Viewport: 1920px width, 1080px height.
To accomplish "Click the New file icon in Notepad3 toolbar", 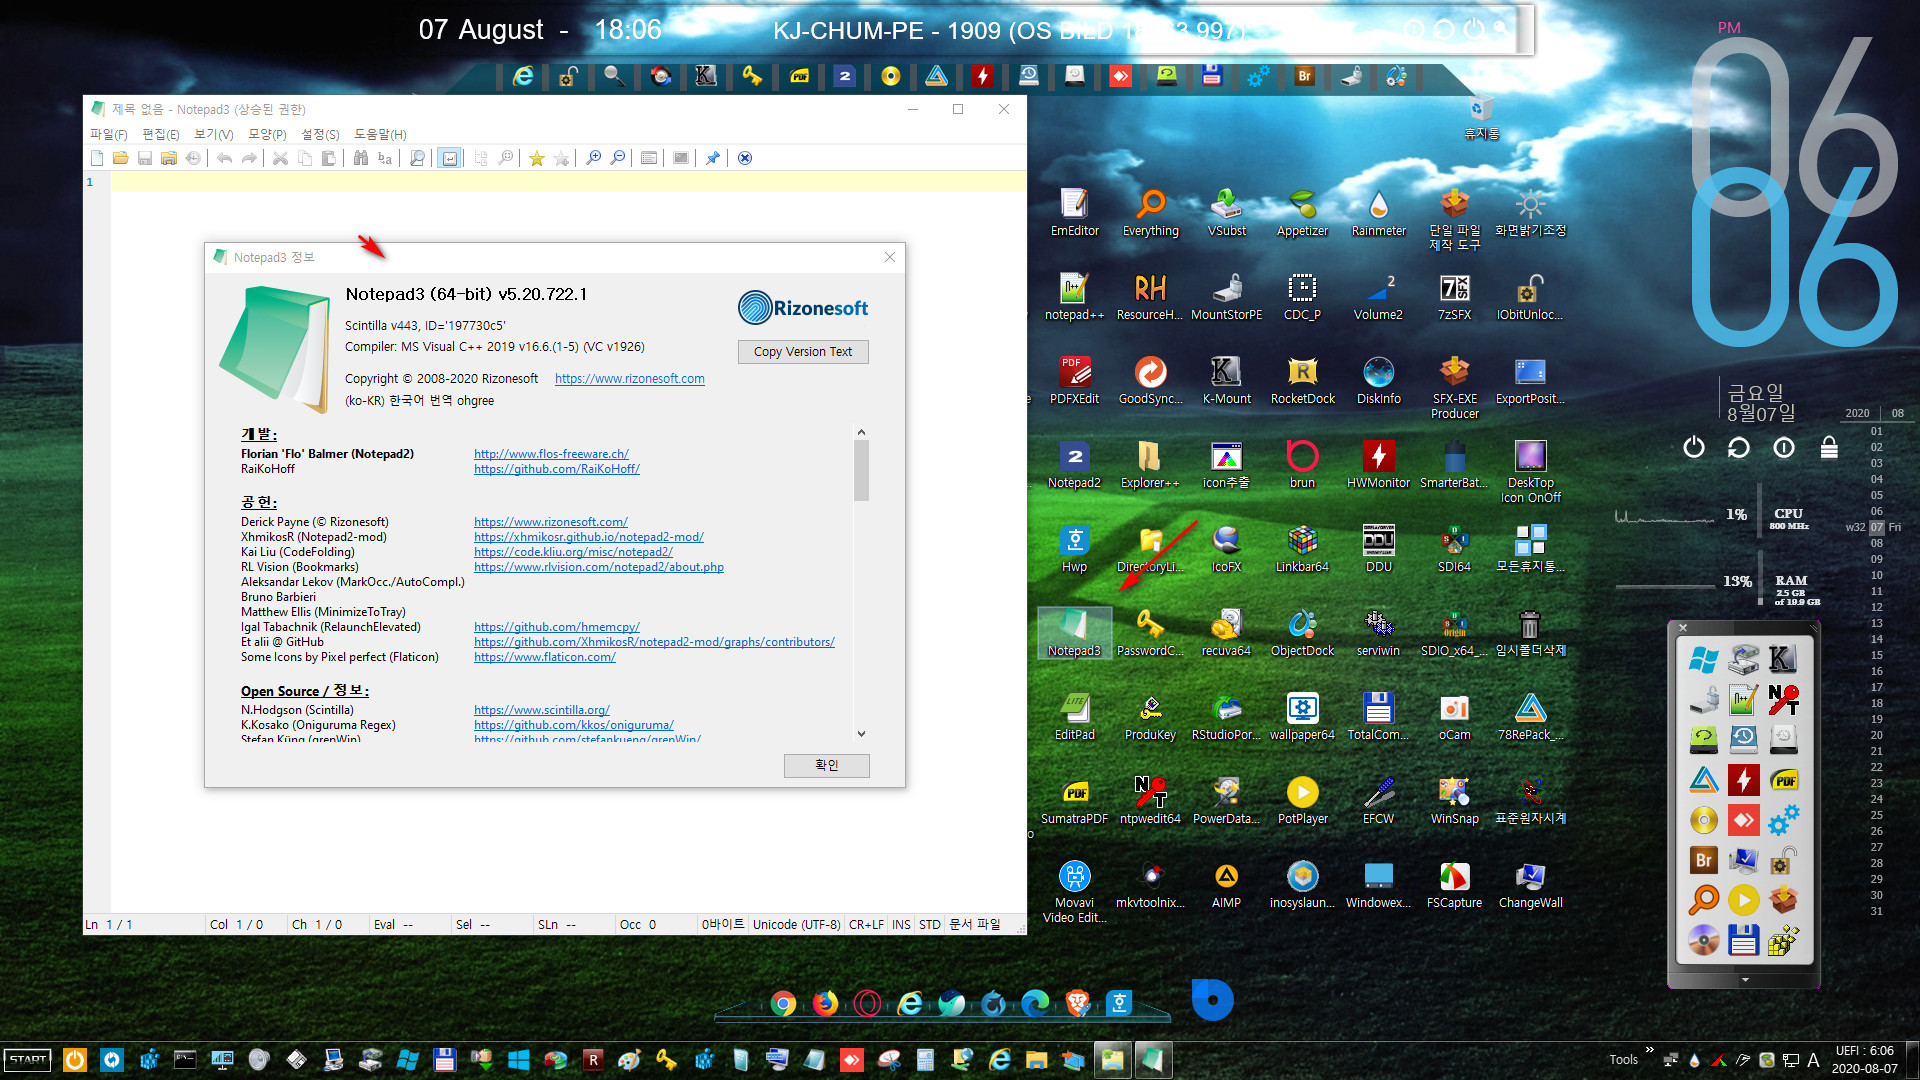I will (x=97, y=158).
